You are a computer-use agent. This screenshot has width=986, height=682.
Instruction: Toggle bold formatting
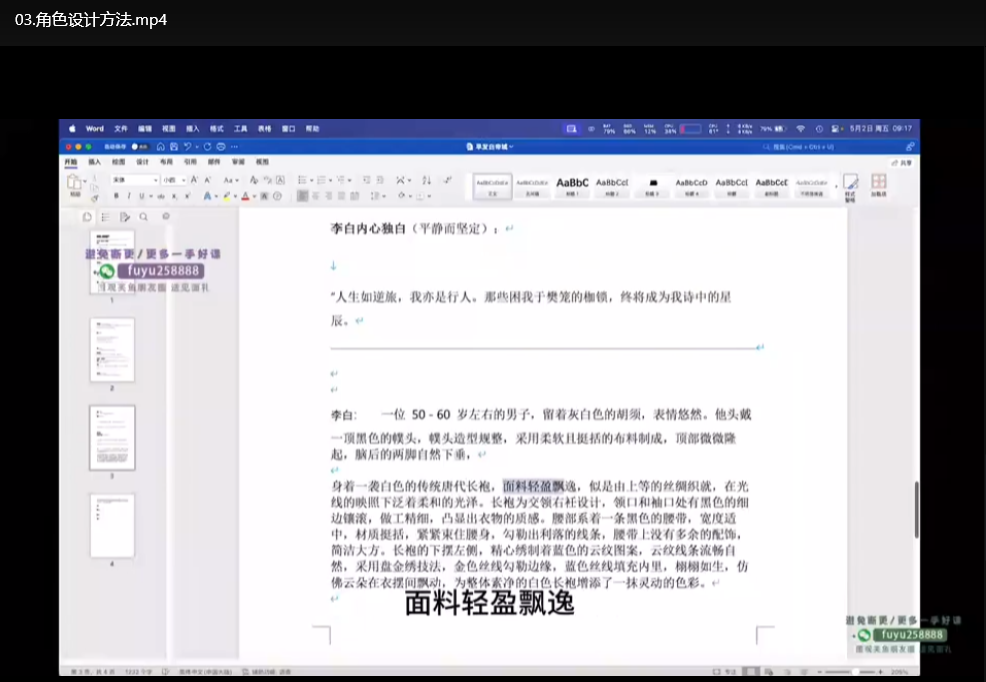coord(116,196)
